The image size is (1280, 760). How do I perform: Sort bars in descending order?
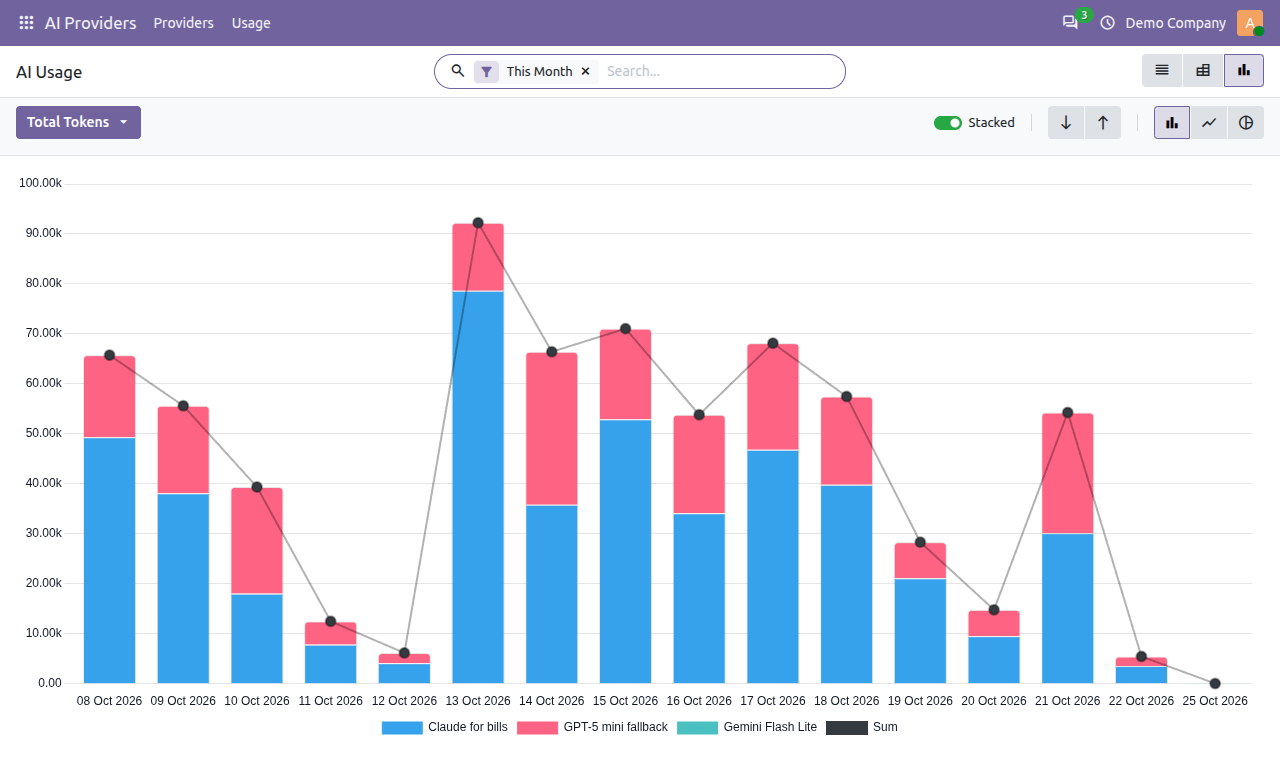1066,123
